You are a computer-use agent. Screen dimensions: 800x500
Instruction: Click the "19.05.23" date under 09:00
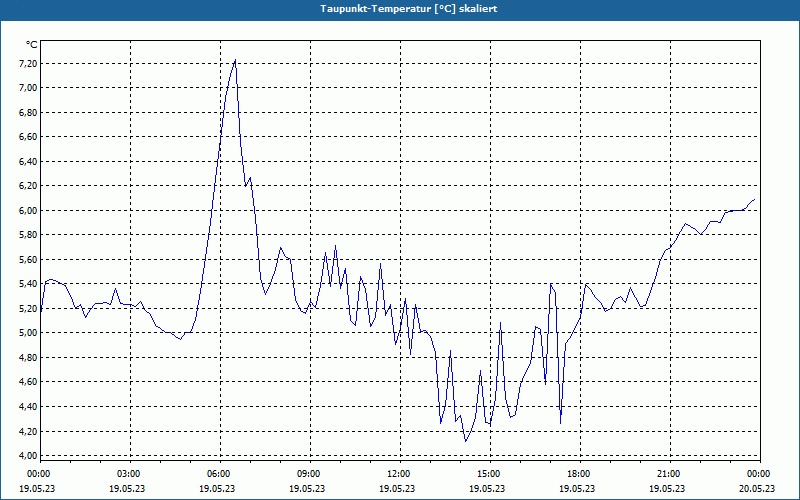[x=307, y=488]
